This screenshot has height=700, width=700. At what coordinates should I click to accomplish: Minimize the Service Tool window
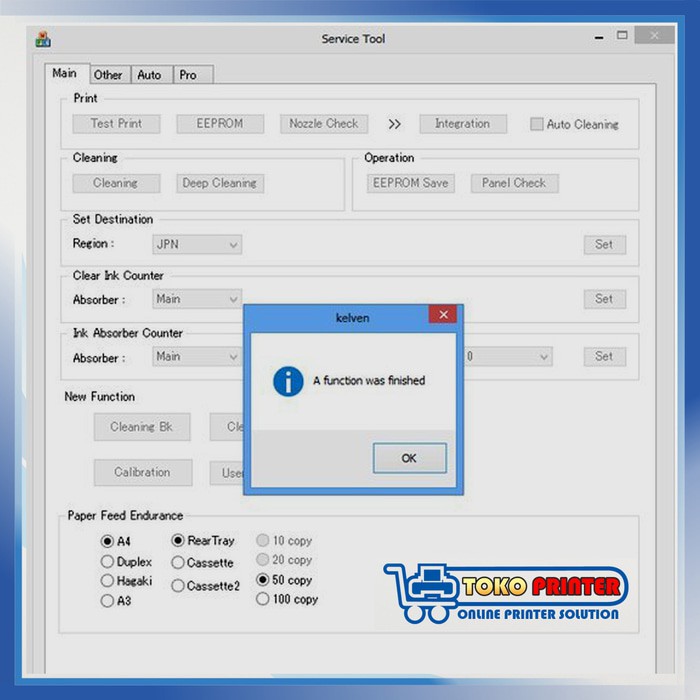599,38
